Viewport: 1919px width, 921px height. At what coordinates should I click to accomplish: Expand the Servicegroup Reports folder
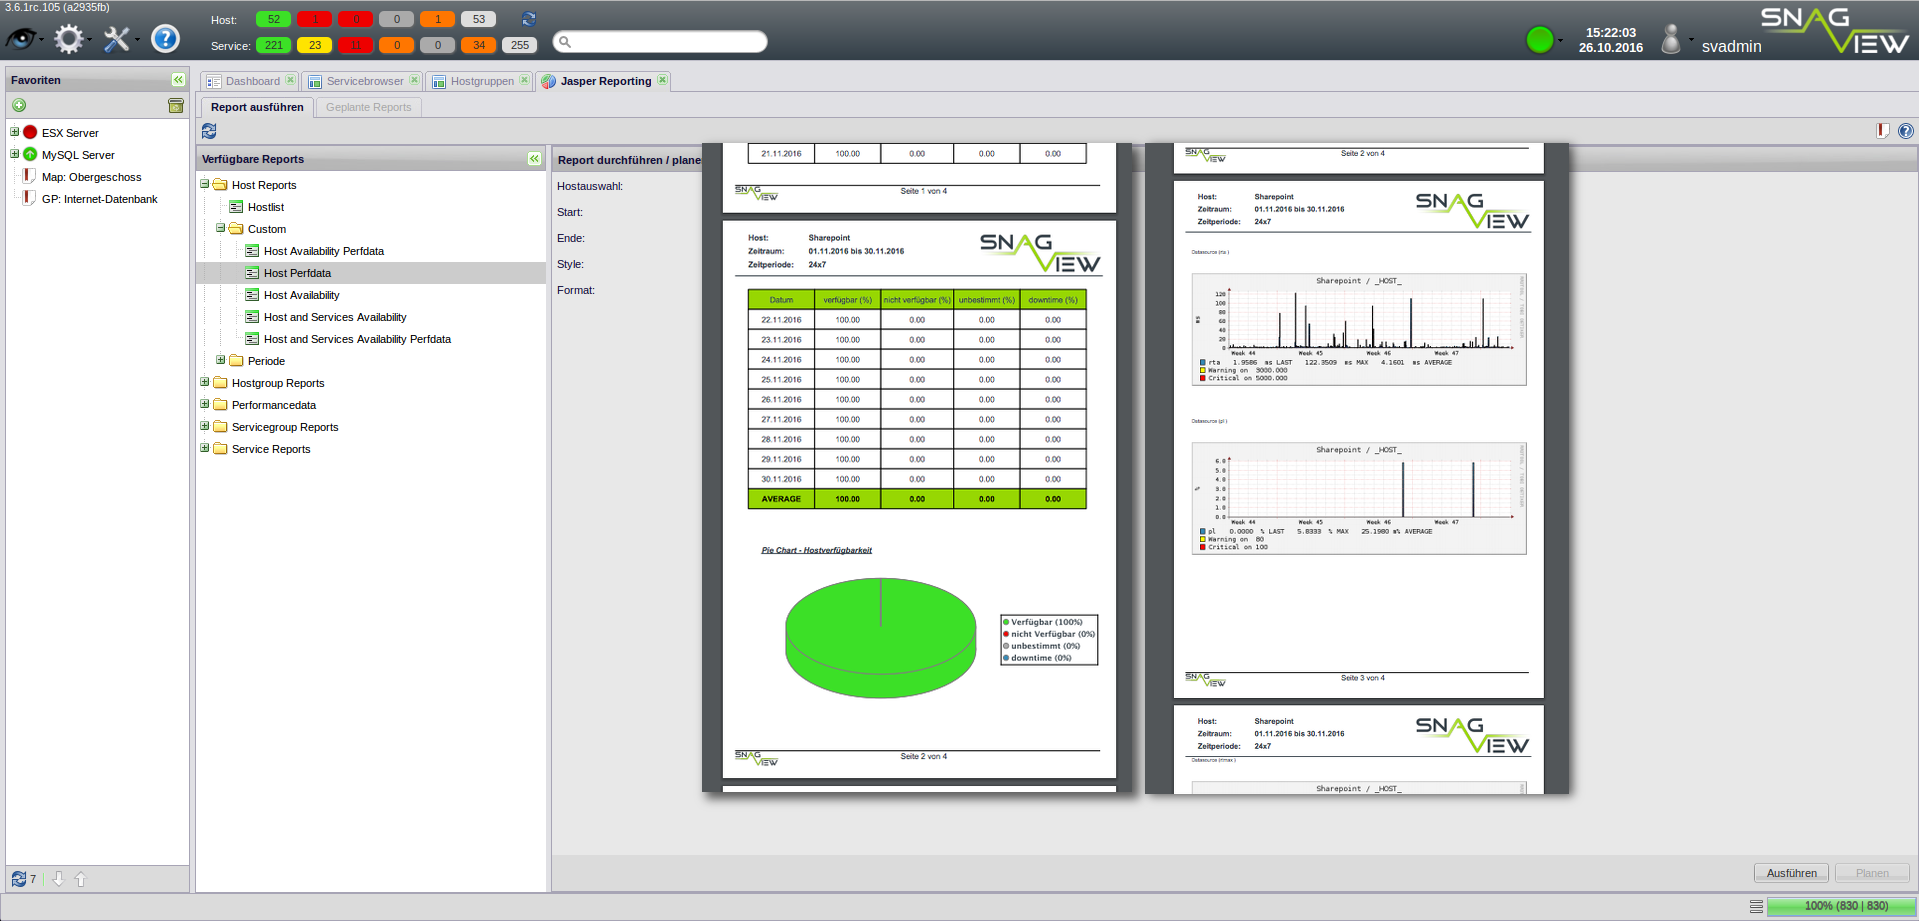[x=204, y=426]
